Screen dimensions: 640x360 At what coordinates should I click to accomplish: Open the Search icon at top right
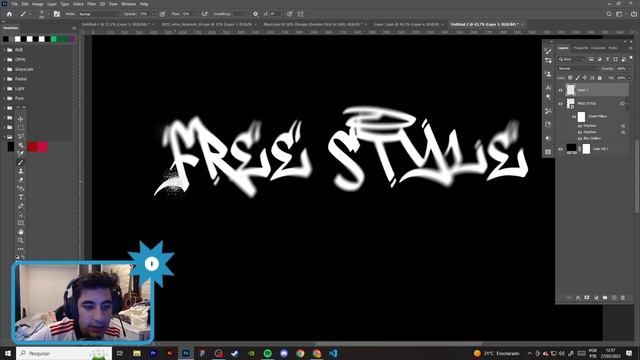click(x=609, y=14)
